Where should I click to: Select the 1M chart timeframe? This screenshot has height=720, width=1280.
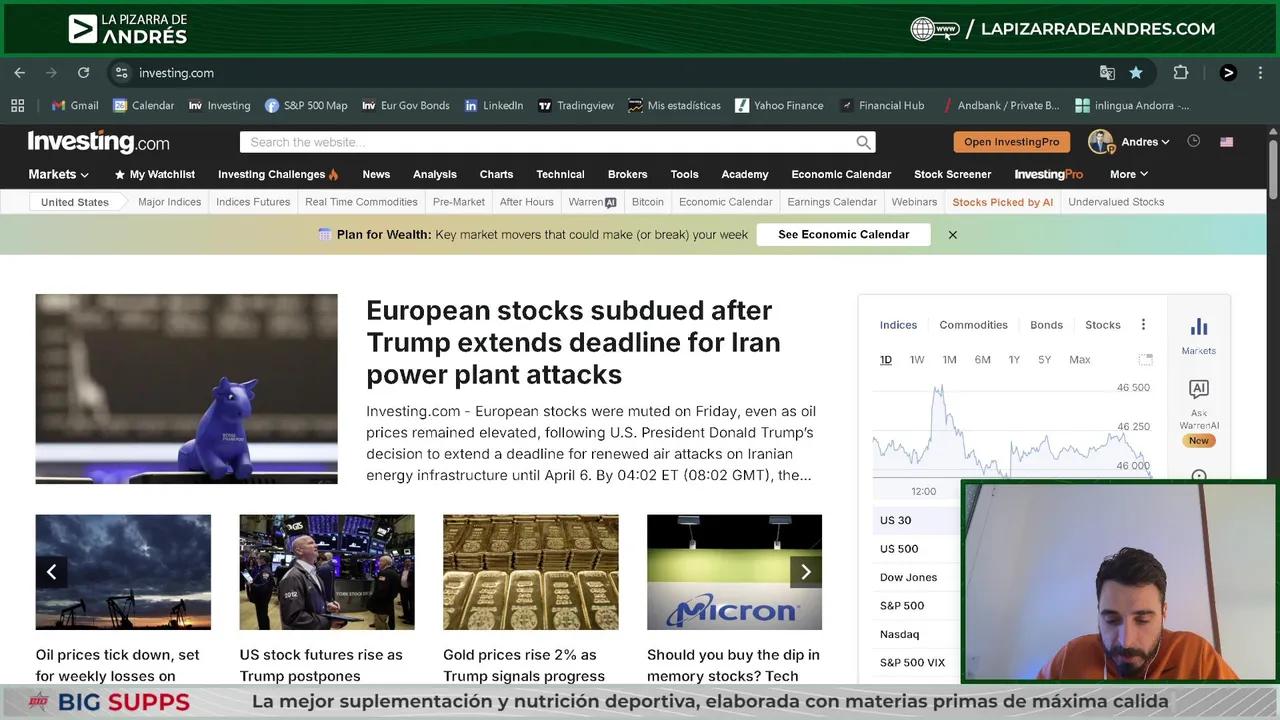tap(949, 360)
